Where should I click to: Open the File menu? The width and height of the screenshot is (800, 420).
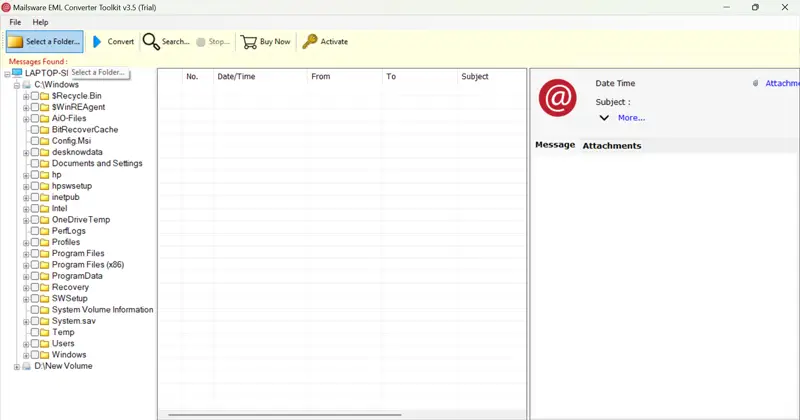click(15, 22)
